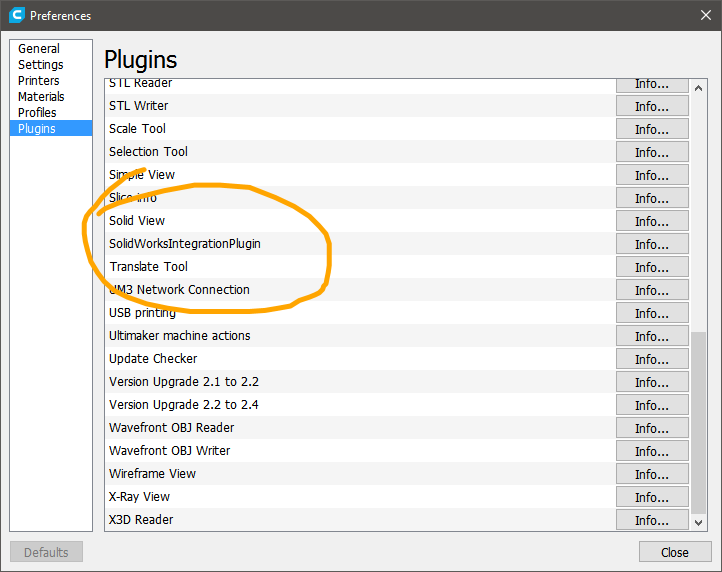722x572 pixels.
Task: Select the Solid View plugin row
Action: [360, 221]
